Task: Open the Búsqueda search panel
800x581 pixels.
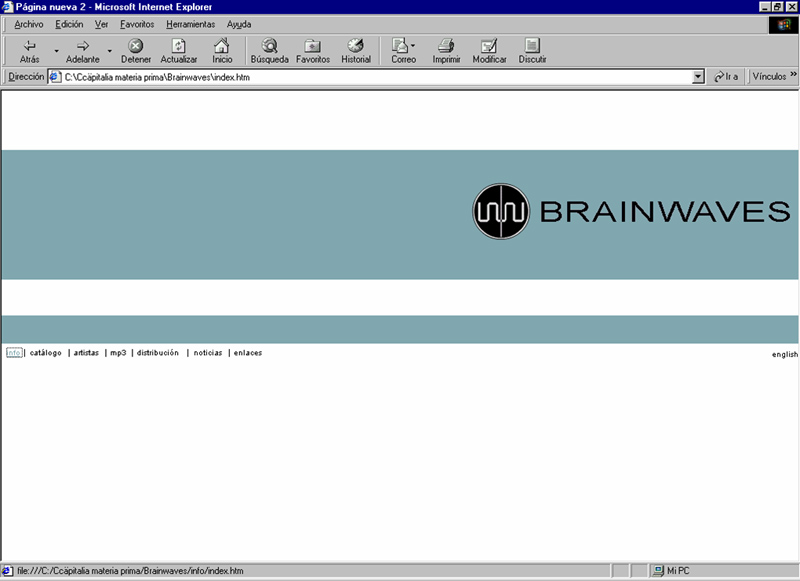Action: pyautogui.click(x=269, y=52)
